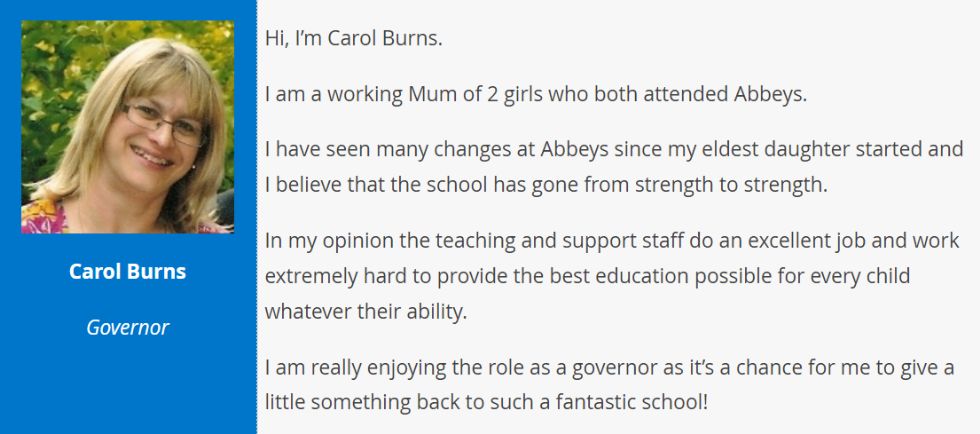Viewport: 980px width, 434px height.
Task: Click the word 'Abbeys' in second sentence
Action: tap(770, 95)
